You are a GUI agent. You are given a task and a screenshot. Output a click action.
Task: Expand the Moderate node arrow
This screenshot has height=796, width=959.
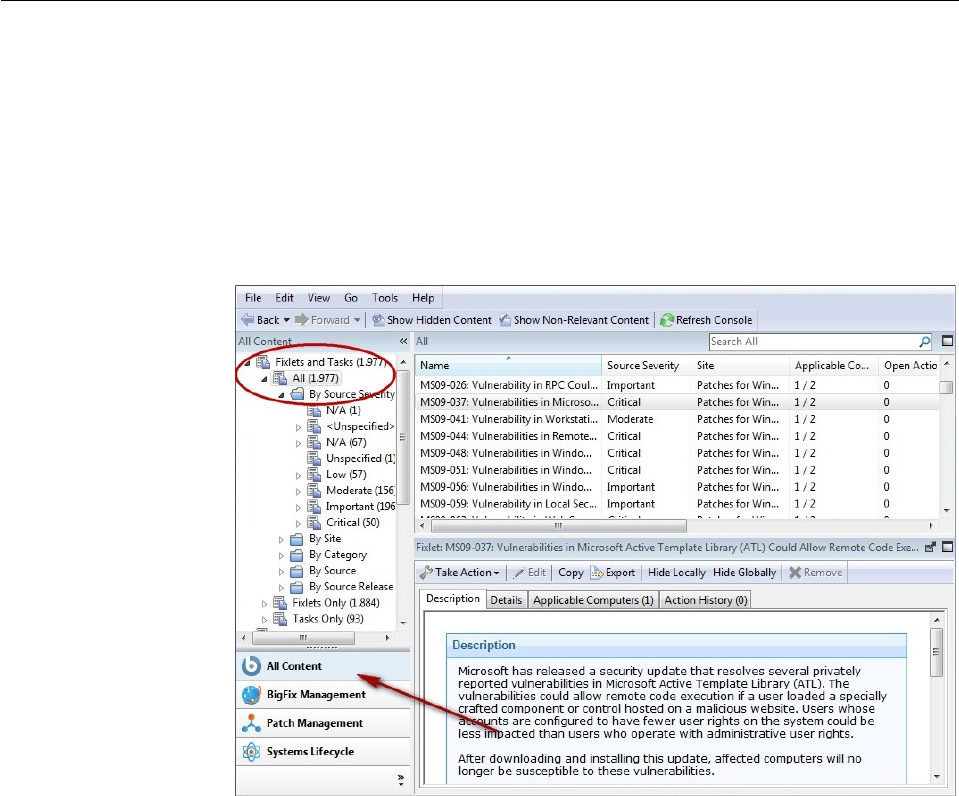298,491
